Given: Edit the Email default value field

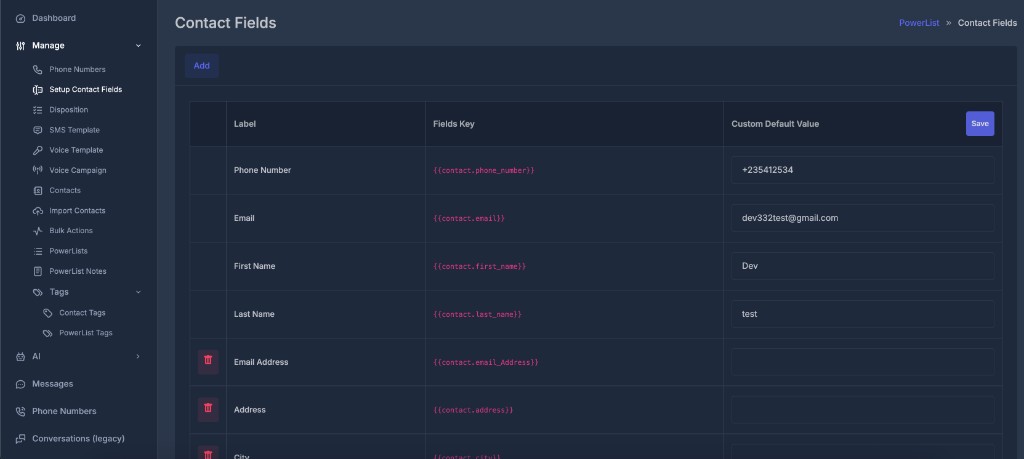Looking at the screenshot, I should point(863,218).
